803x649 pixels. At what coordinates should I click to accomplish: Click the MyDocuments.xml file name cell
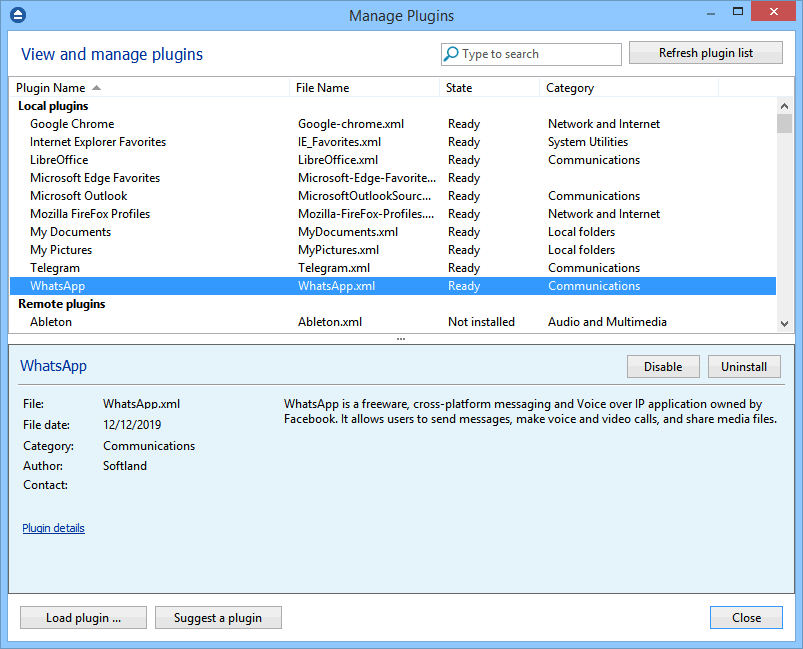[x=348, y=232]
